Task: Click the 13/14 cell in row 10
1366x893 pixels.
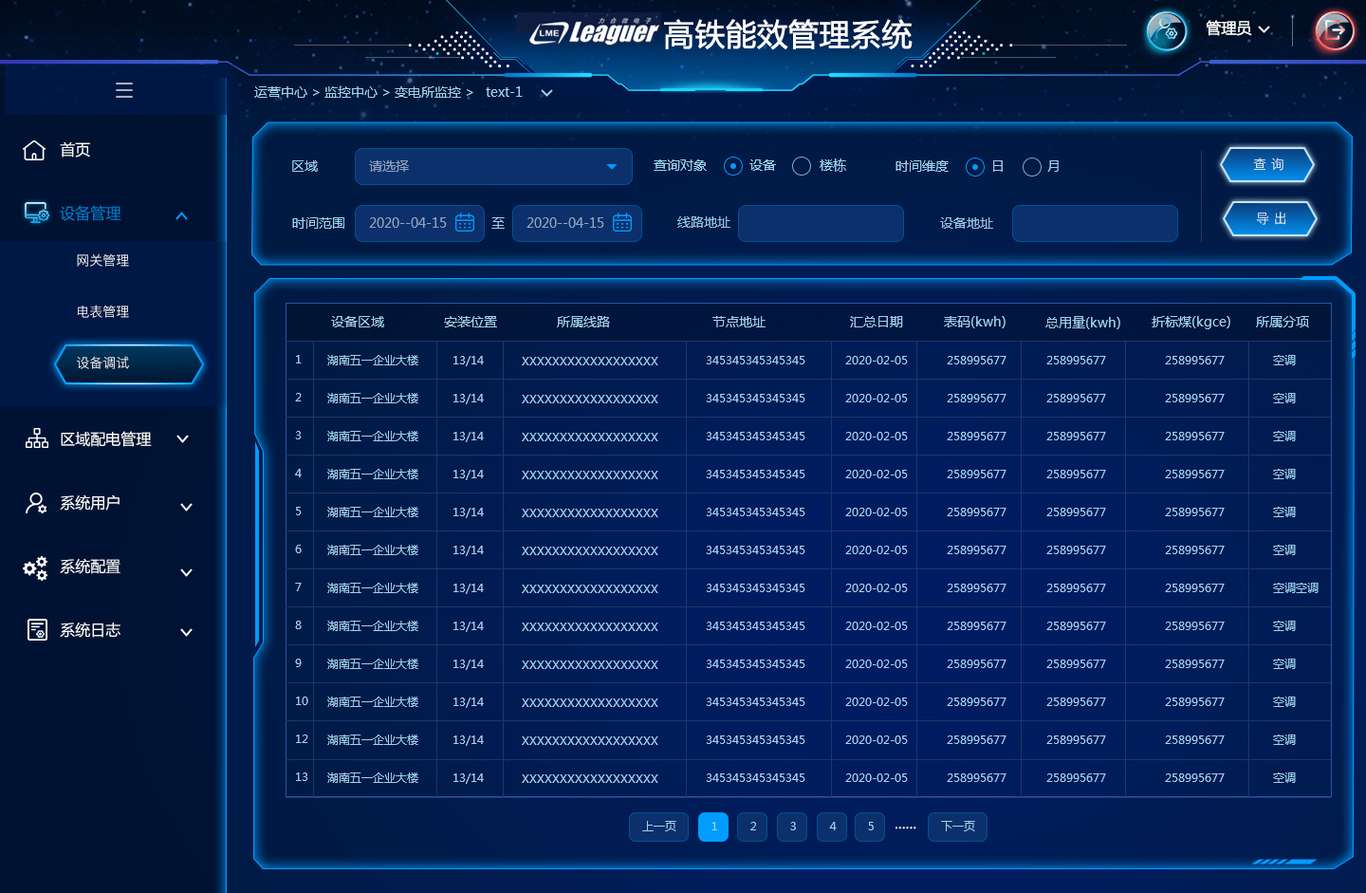Action: click(468, 702)
